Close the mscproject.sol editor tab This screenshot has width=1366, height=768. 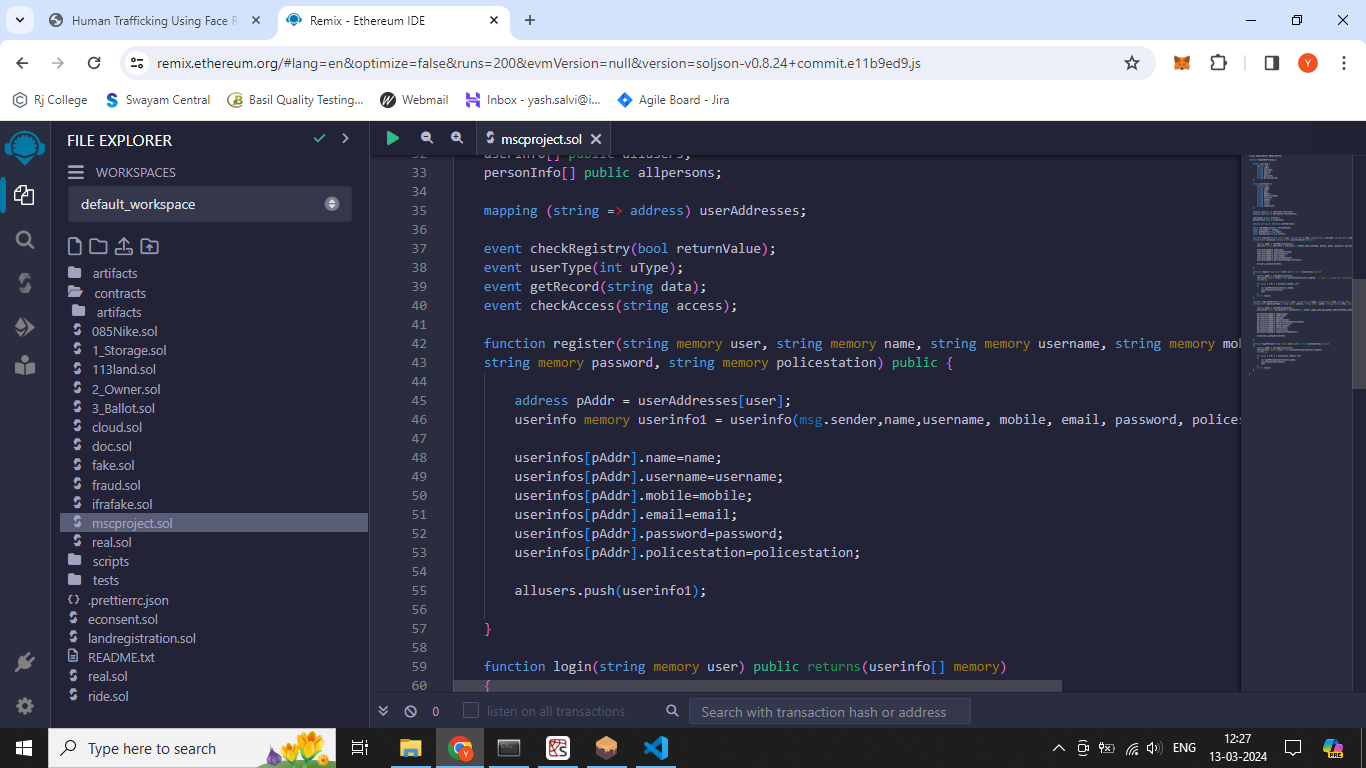[596, 140]
